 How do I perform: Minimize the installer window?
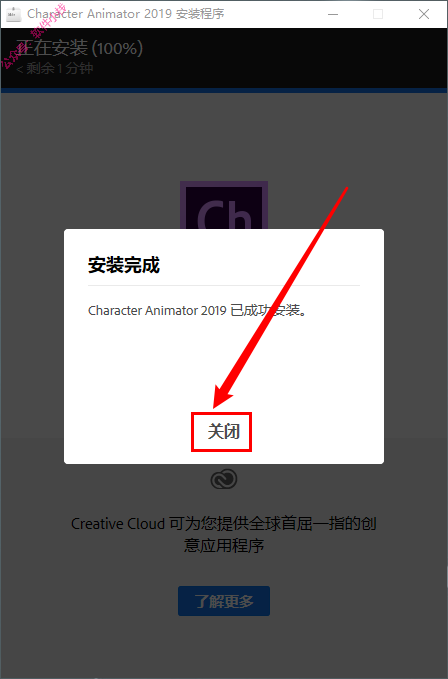pyautogui.click(x=333, y=14)
